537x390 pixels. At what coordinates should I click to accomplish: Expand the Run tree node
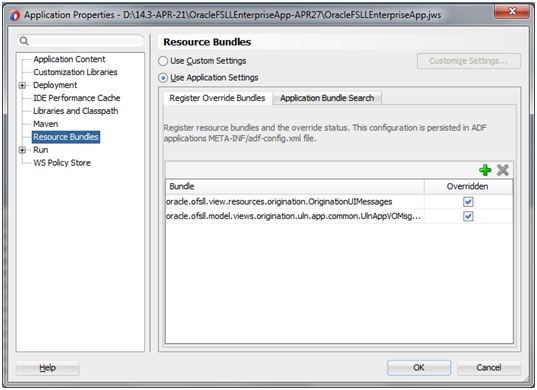22,150
